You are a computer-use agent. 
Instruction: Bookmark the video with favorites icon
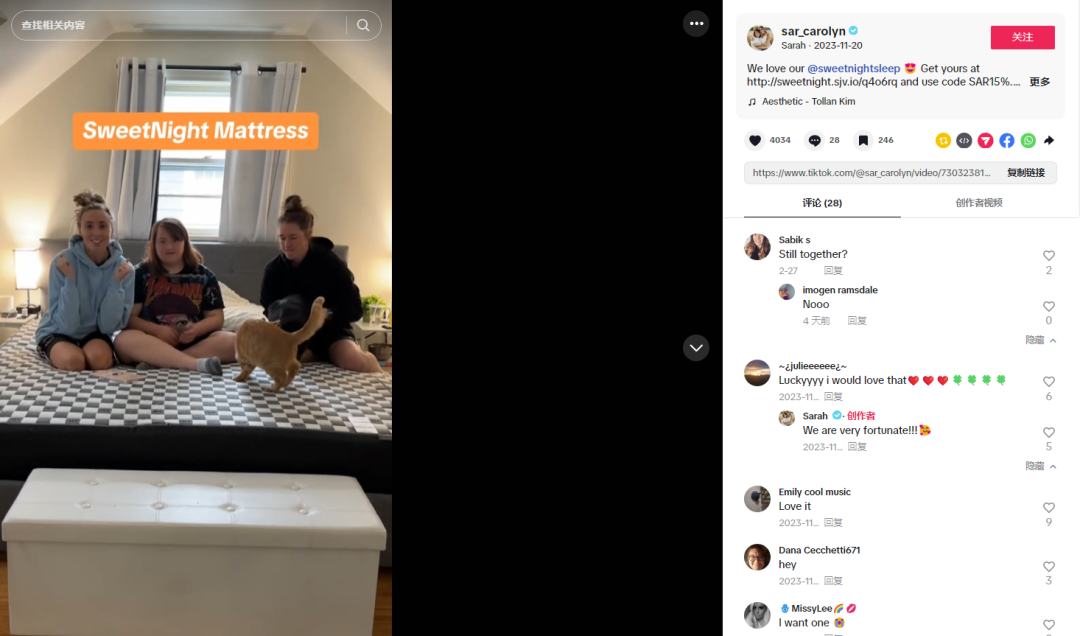pos(862,141)
